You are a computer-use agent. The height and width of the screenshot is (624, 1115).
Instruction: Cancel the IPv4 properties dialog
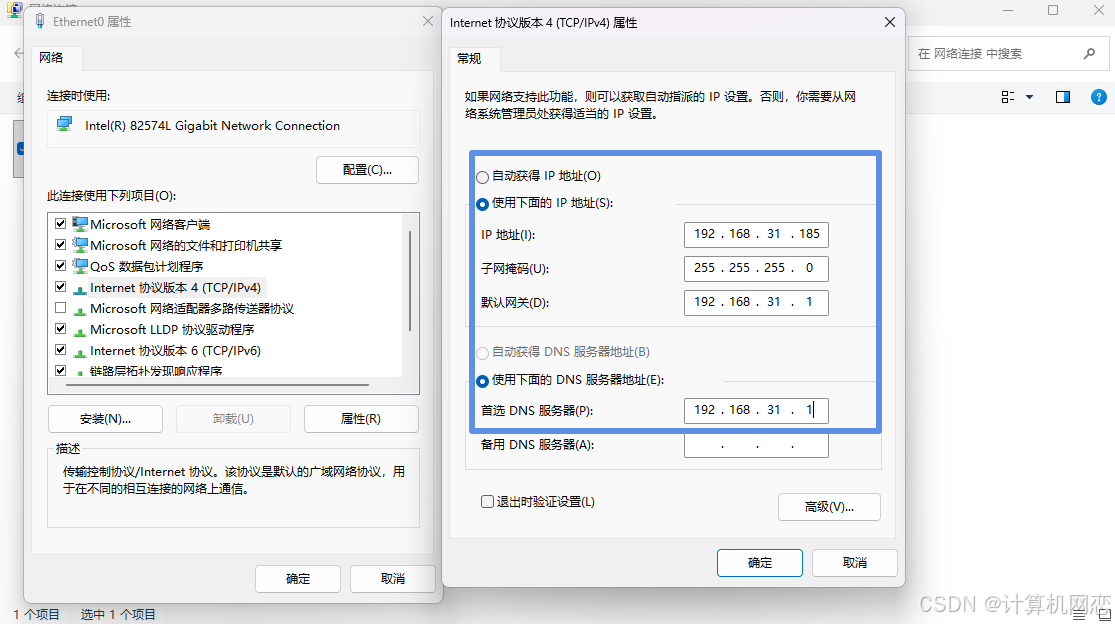(x=855, y=563)
